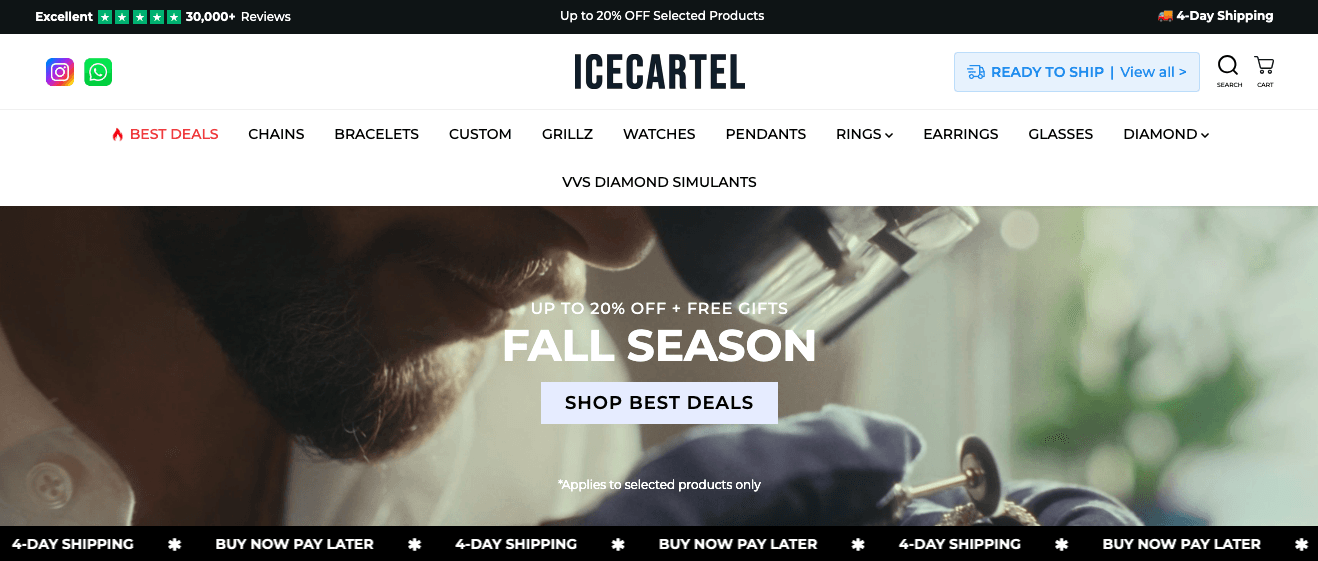Open the 30,000+ Reviews link
Screen dimensions: 1318x561
pos(238,17)
